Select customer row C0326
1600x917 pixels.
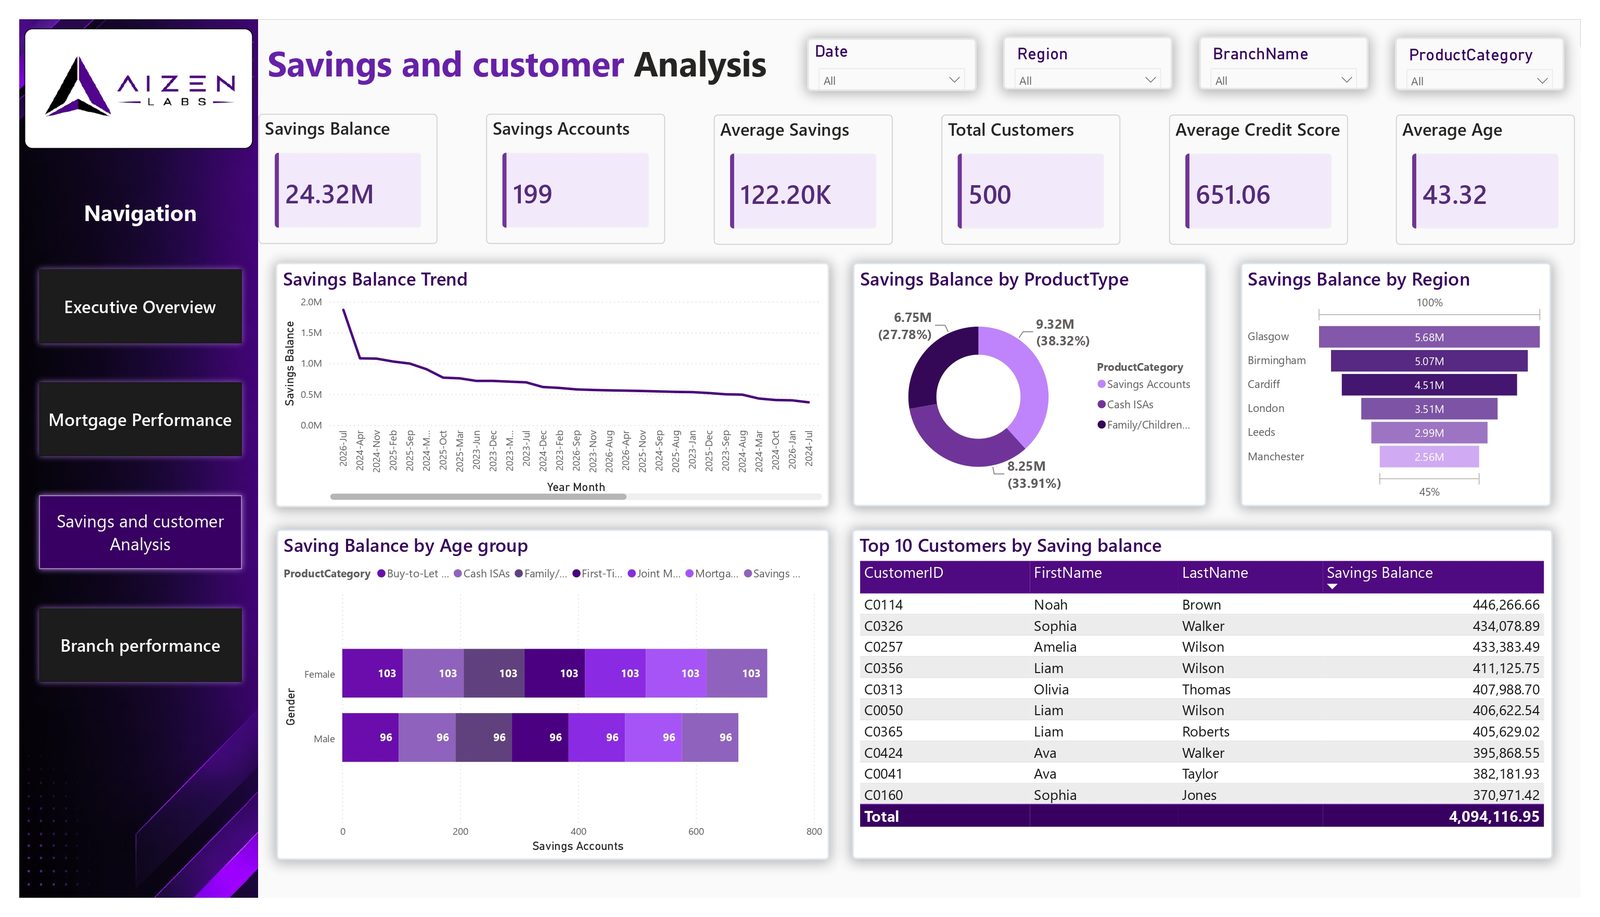coord(1201,626)
